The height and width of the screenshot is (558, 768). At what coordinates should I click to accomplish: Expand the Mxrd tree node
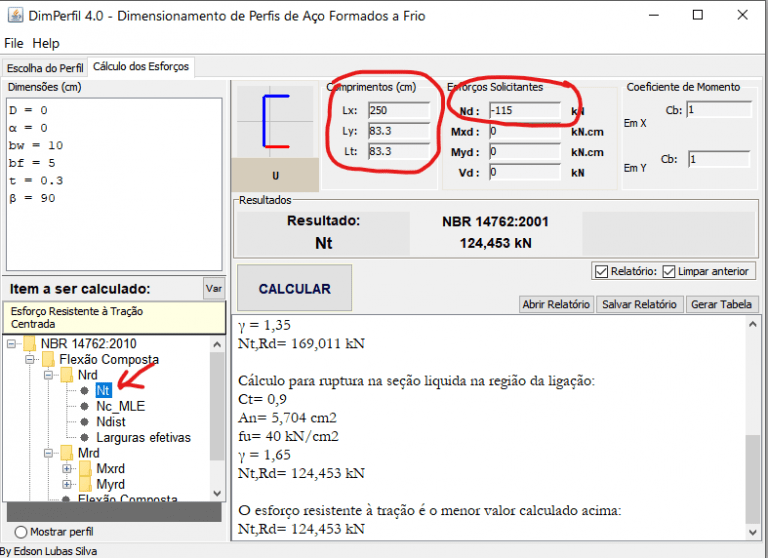(67, 469)
